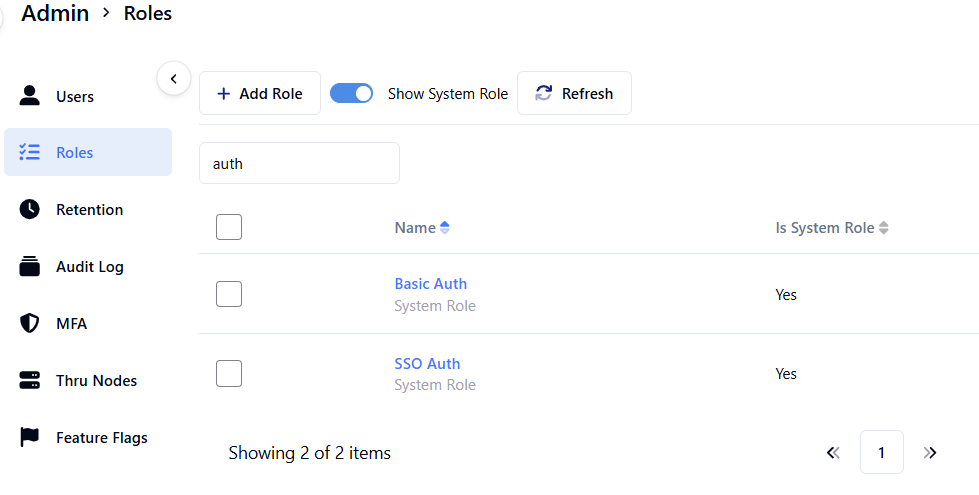Sort by Is System Role column arrows
The image size is (979, 495).
[884, 228]
